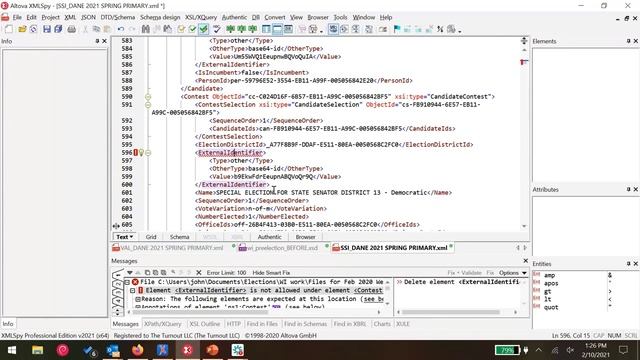Screen dimensions: 640x360
Task: Print using the printer toolbar icon
Action: [71, 29]
